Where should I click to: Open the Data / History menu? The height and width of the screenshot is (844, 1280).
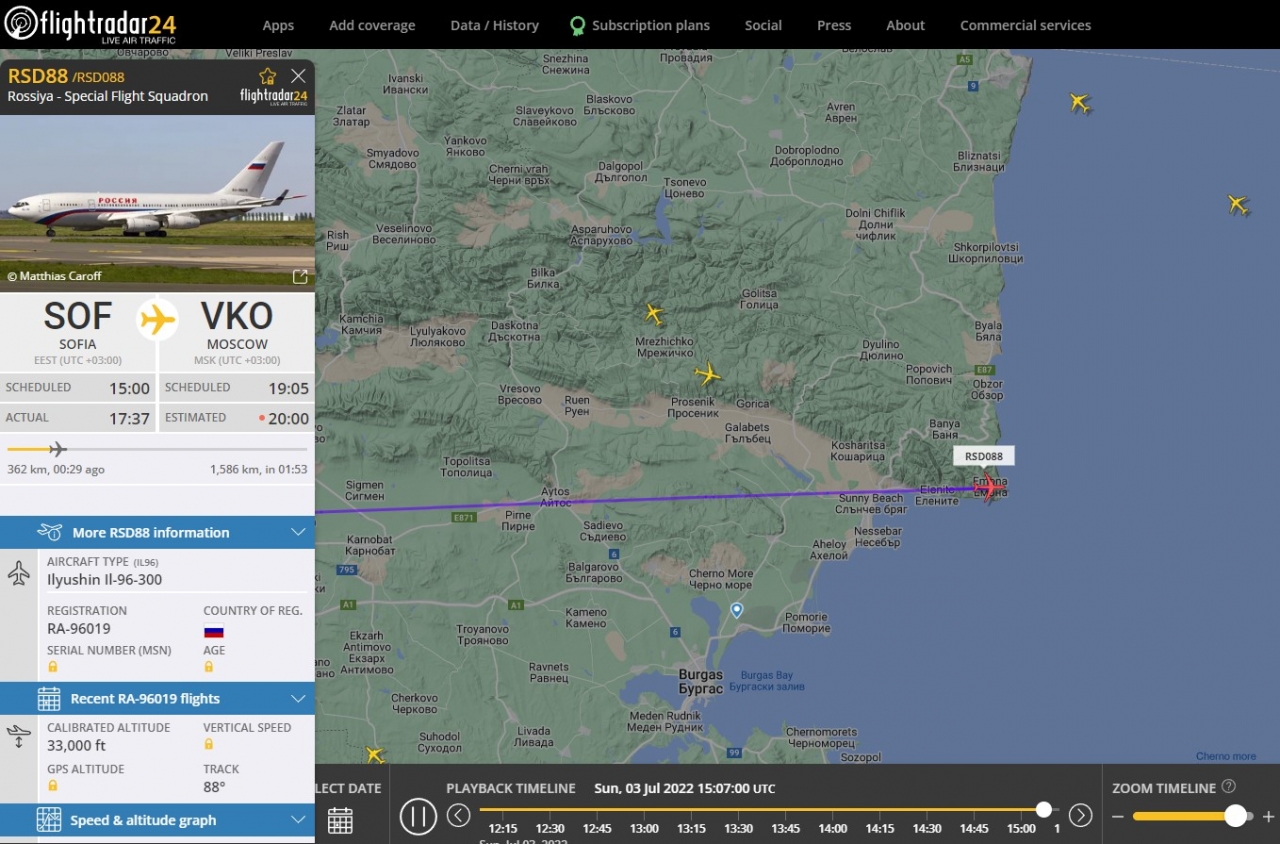point(494,25)
